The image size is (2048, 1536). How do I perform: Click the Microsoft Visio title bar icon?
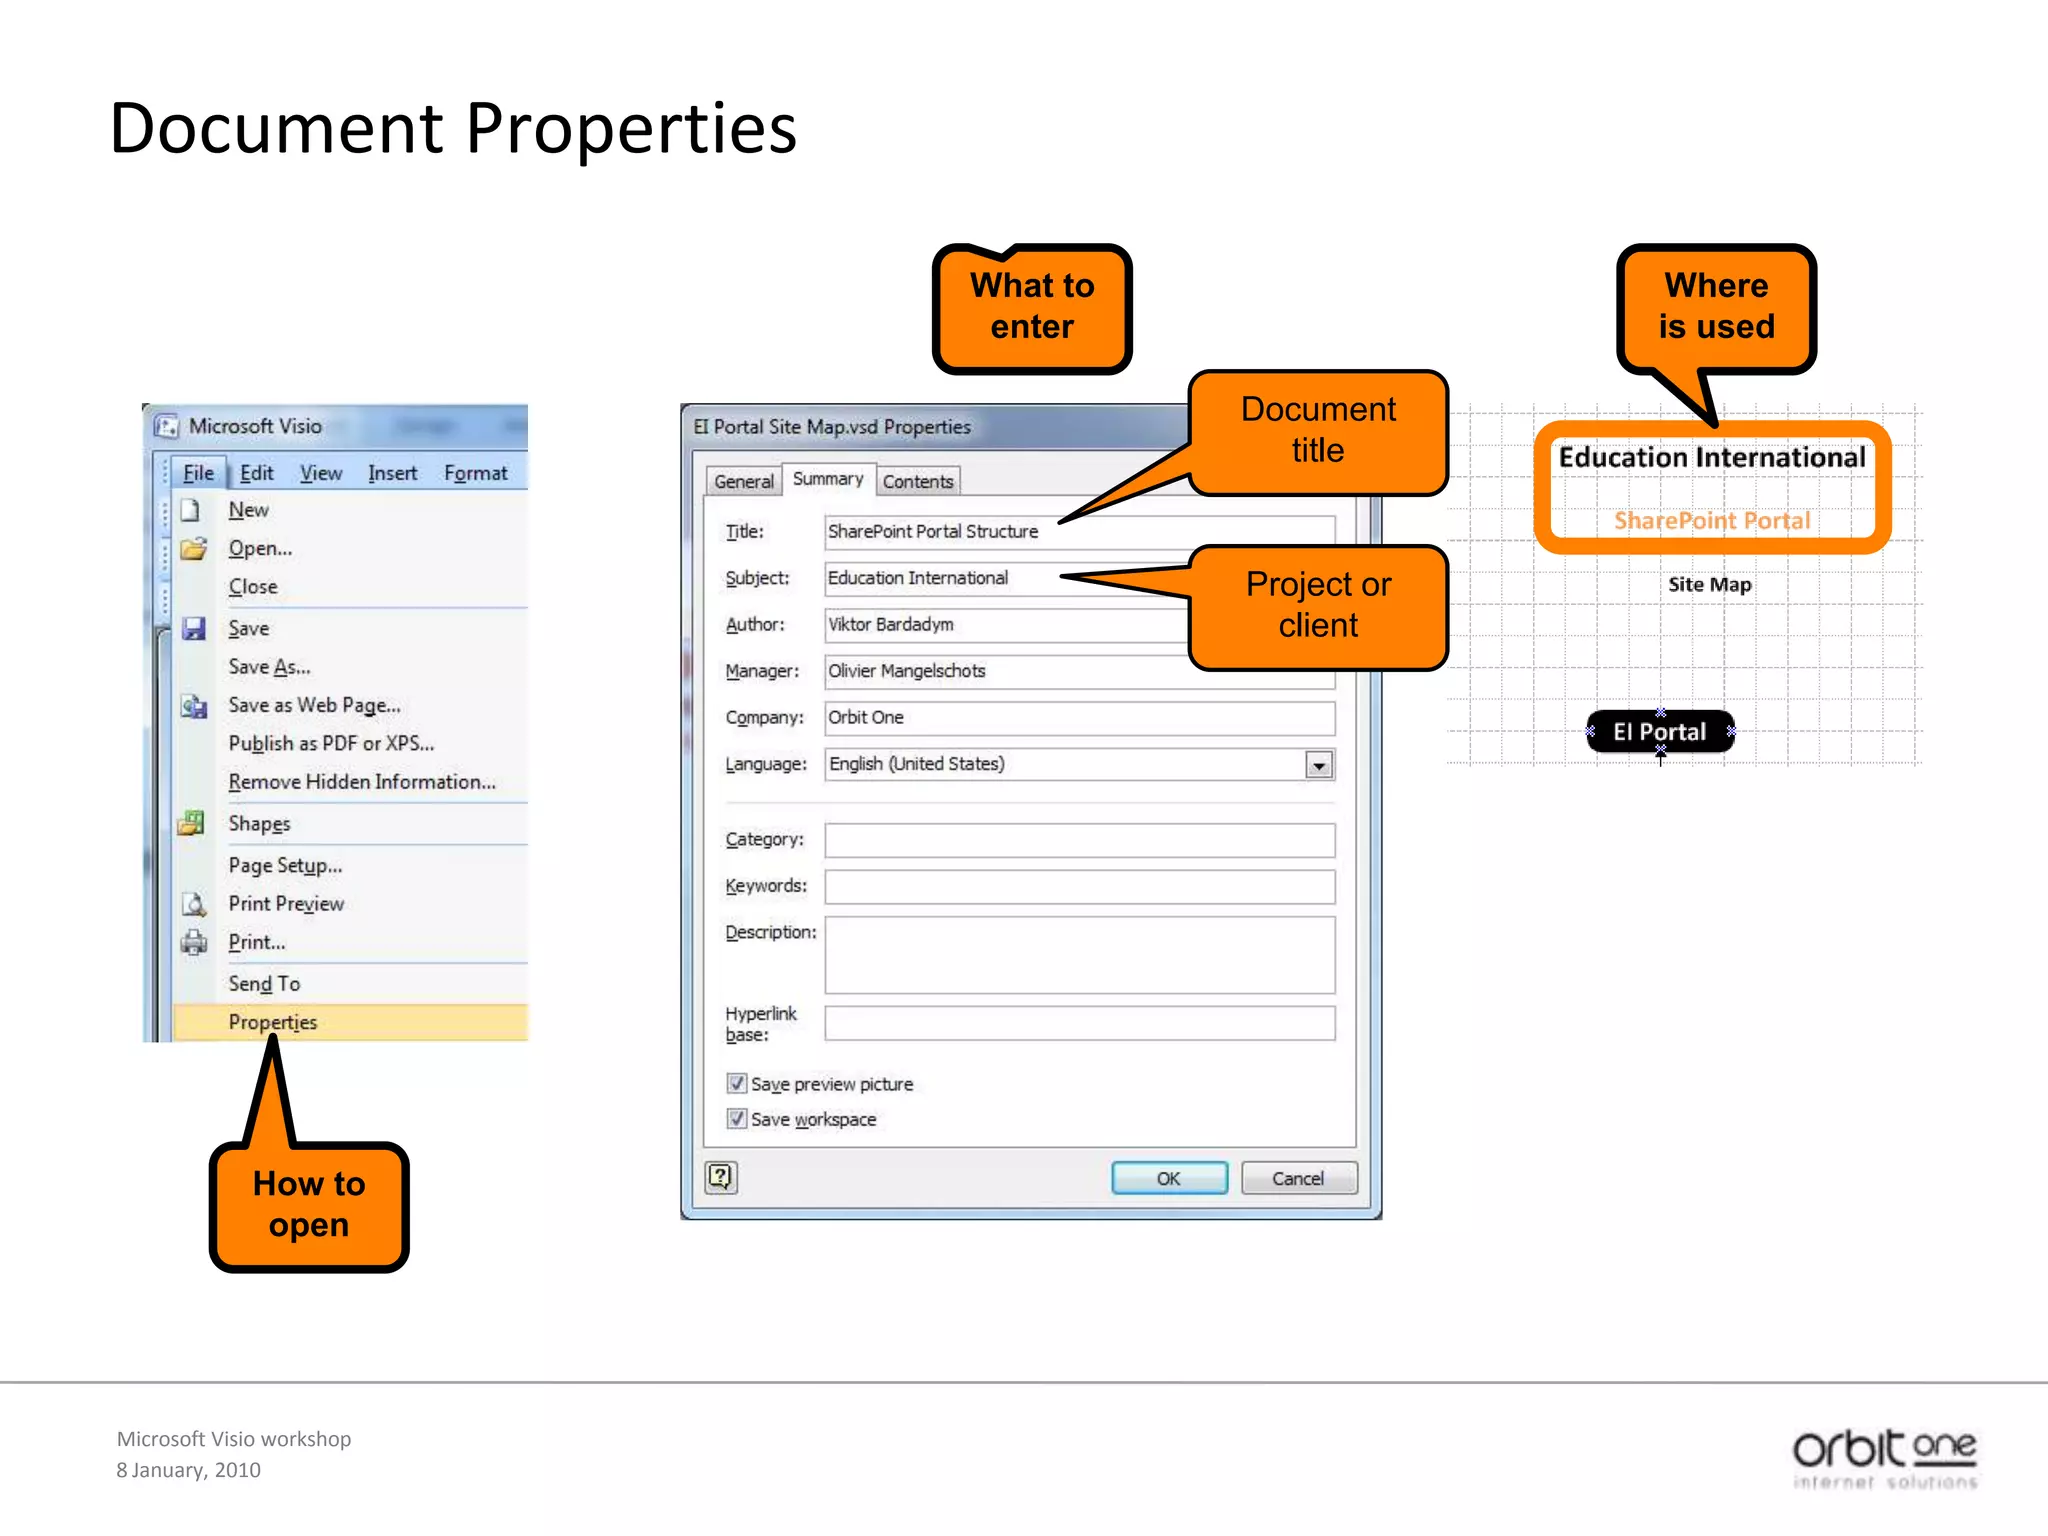pos(166,427)
